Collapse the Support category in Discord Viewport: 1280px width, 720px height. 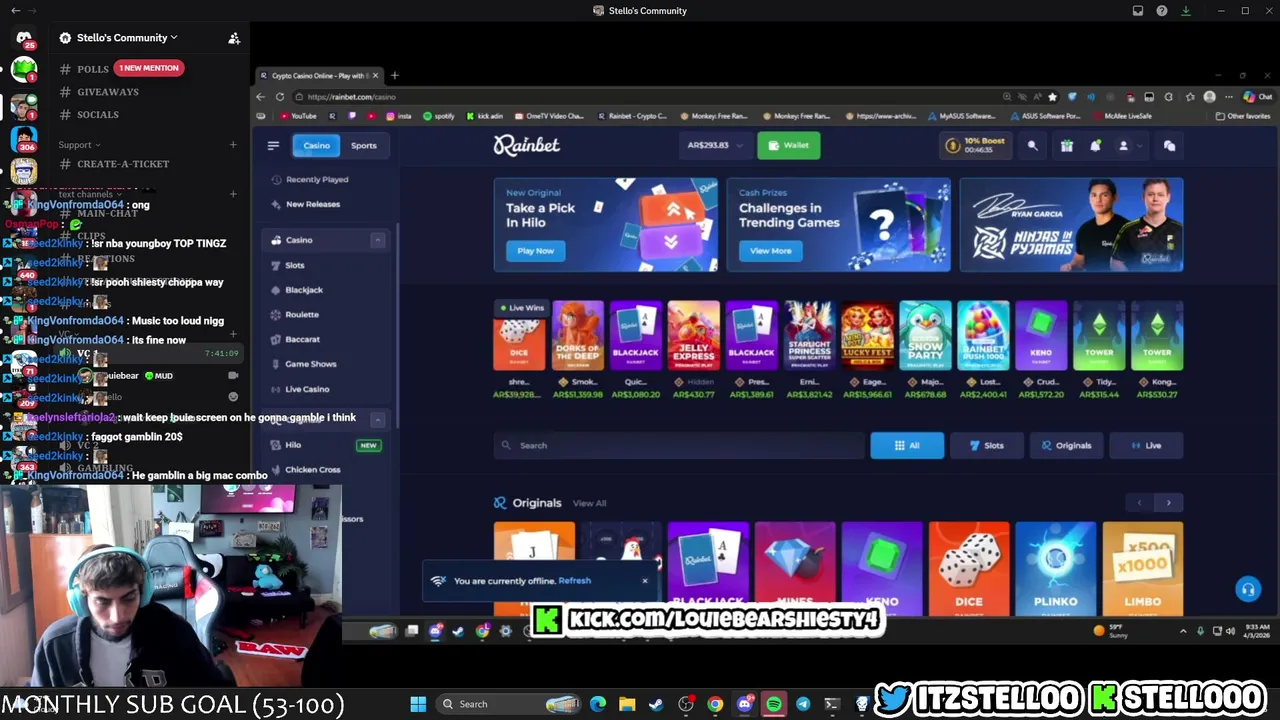[x=78, y=145]
